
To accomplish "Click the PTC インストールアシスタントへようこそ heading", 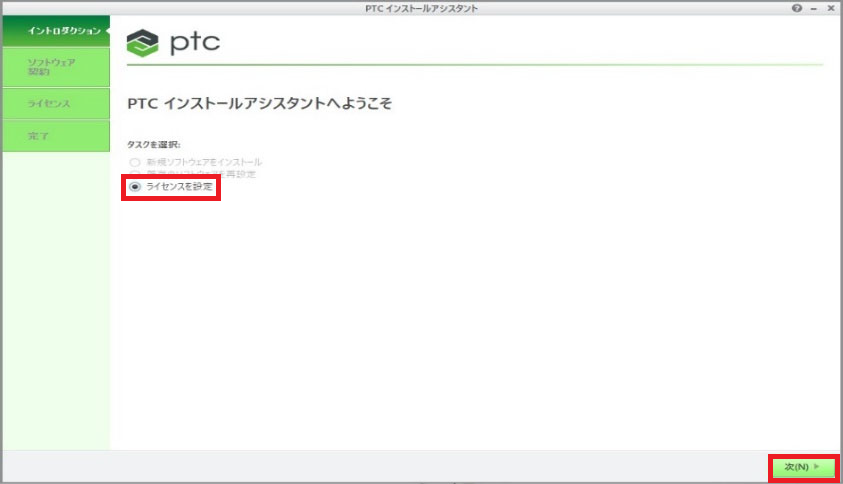I will pyautogui.click(x=259, y=103).
